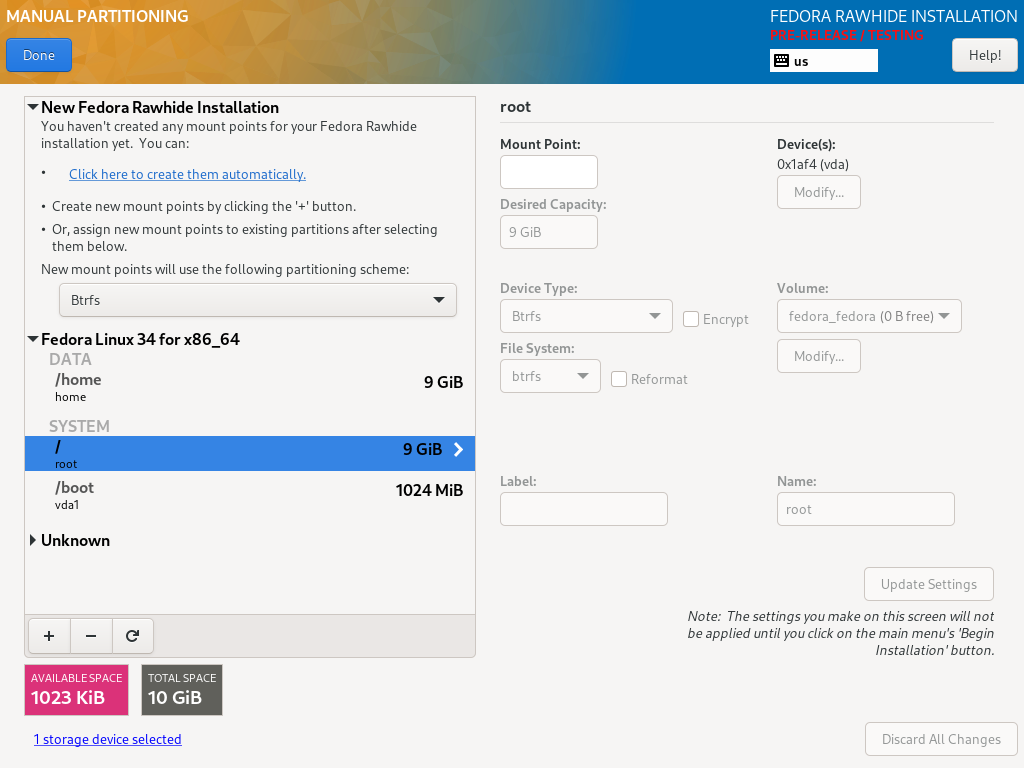Click the Discard All Changes button
The height and width of the screenshot is (768, 1024).
tap(941, 739)
